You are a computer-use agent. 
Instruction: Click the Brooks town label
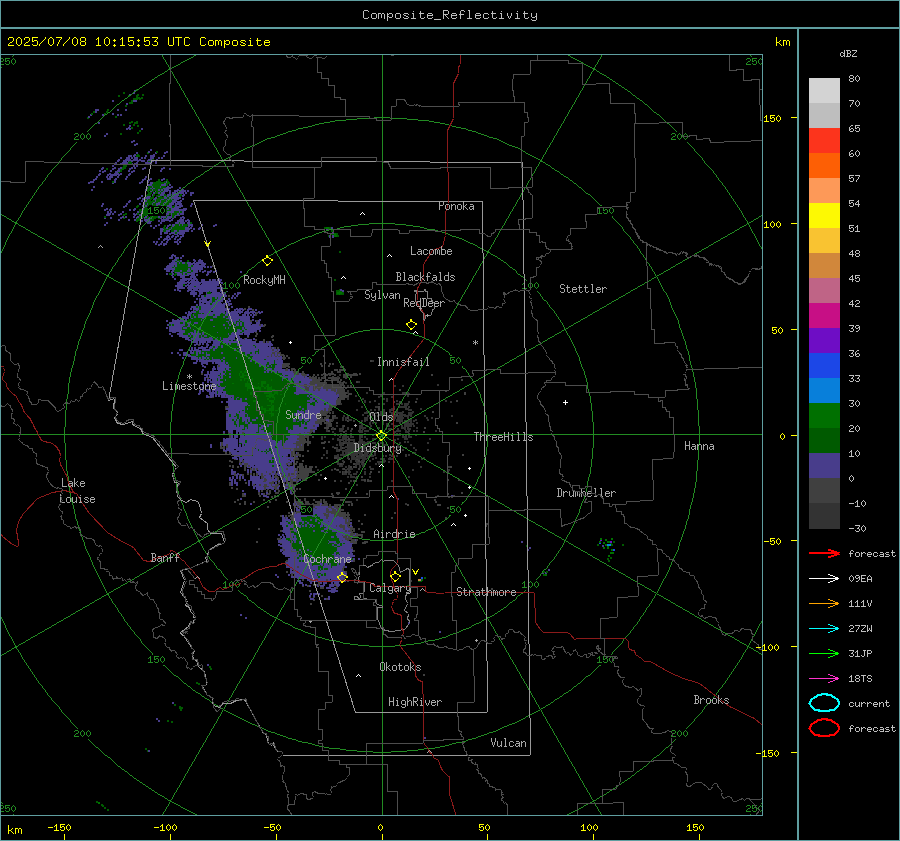point(711,700)
